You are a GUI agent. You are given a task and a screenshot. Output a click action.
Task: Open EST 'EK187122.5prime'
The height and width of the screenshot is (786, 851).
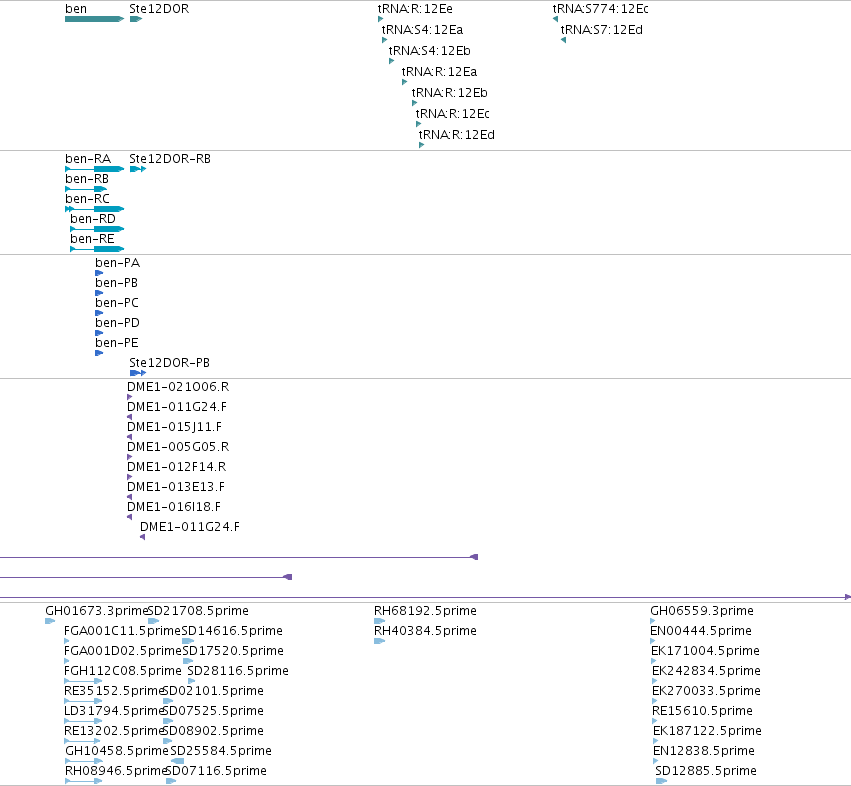point(707,731)
